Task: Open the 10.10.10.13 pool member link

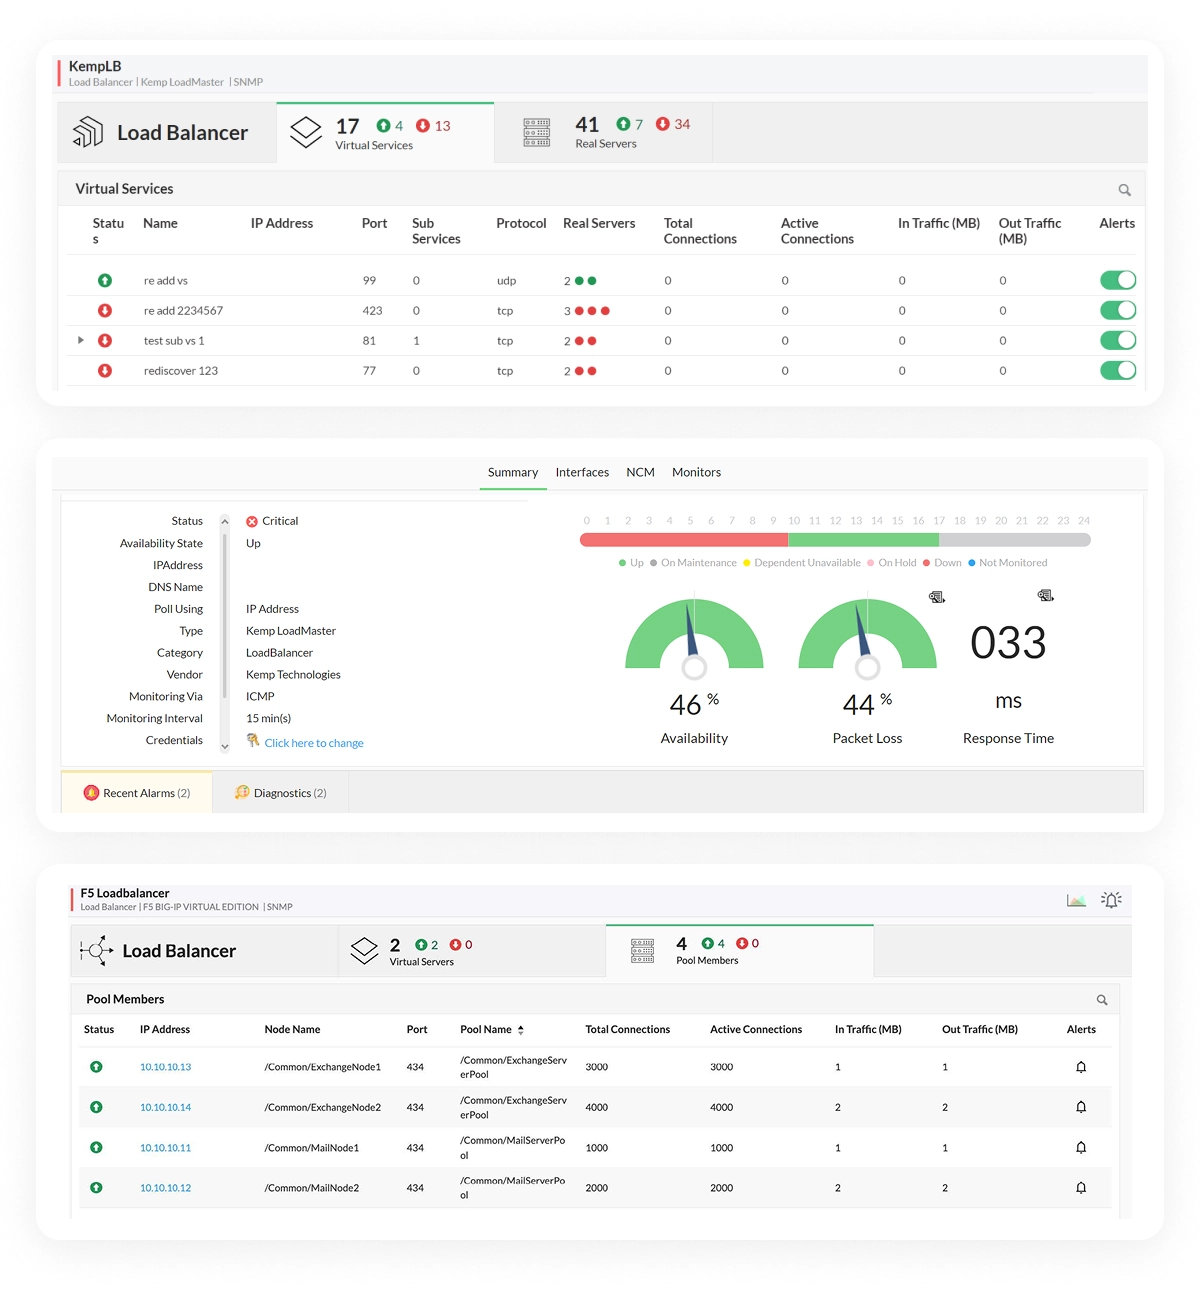Action: pos(165,1066)
